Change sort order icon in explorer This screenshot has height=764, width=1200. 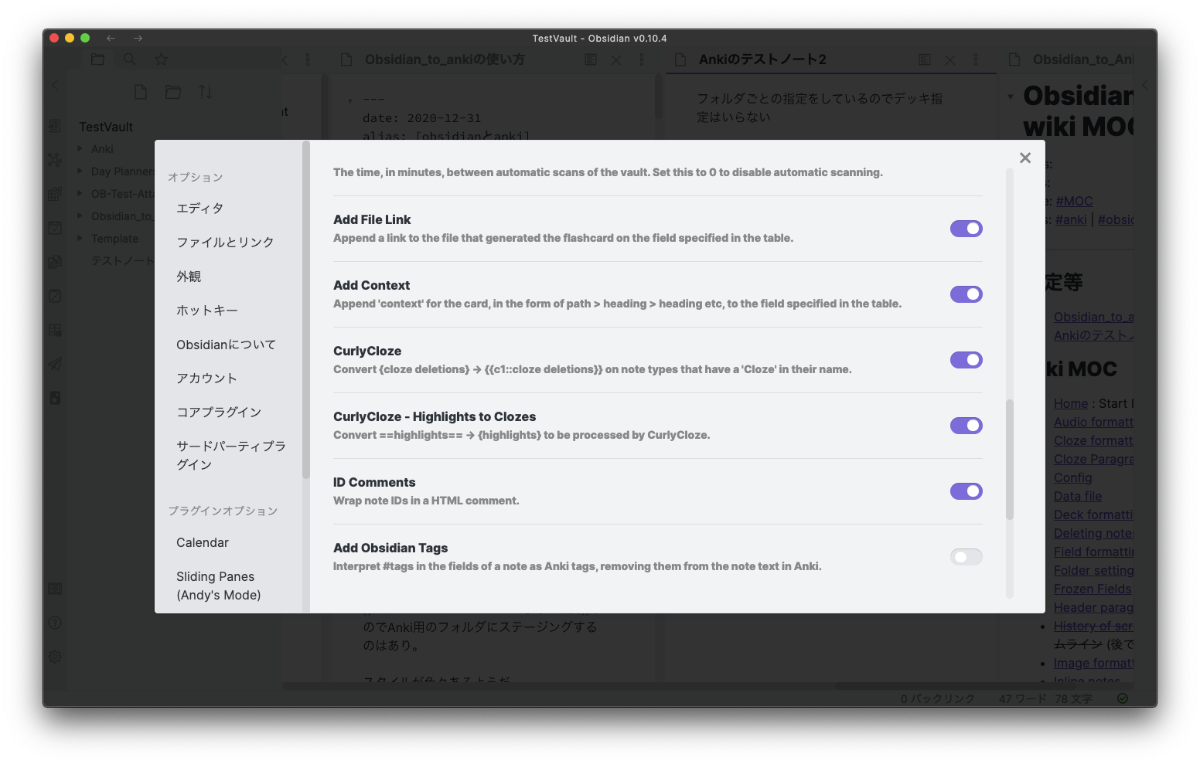tap(205, 92)
